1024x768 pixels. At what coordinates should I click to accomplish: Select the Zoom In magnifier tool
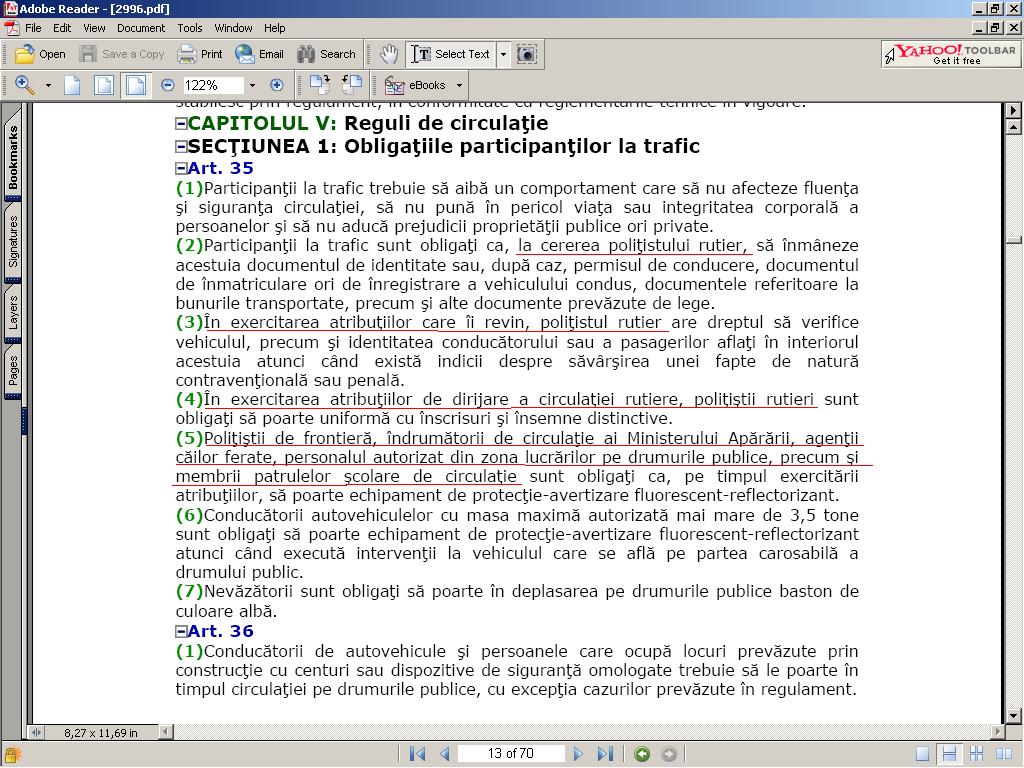tap(24, 85)
